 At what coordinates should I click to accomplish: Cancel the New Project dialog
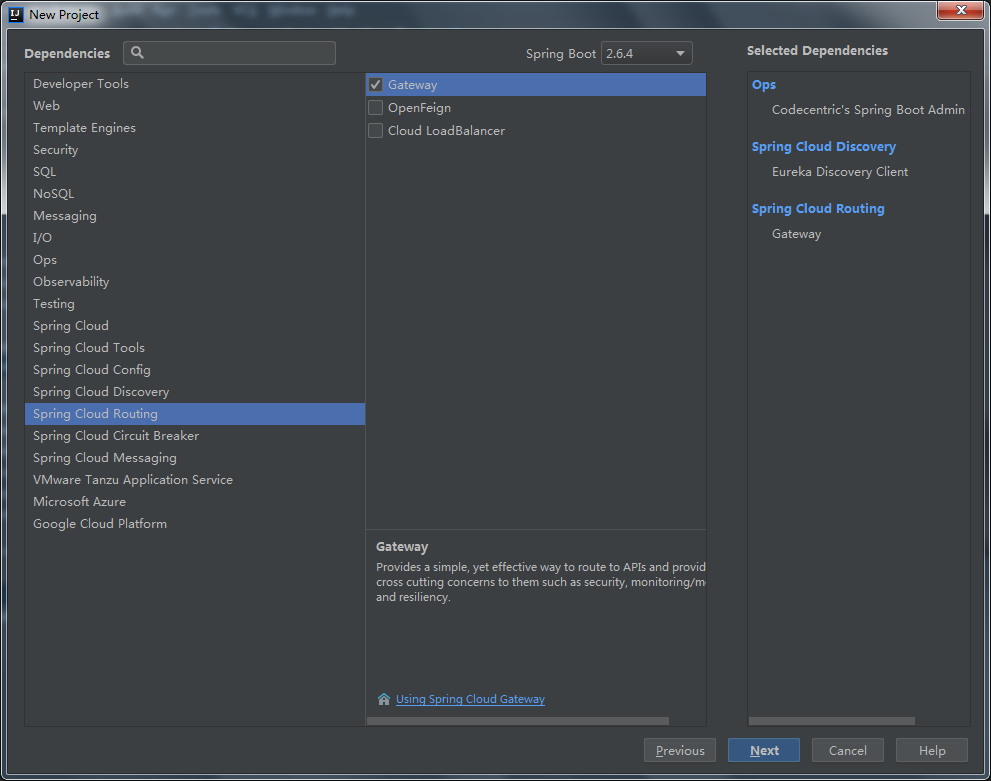[x=848, y=750]
